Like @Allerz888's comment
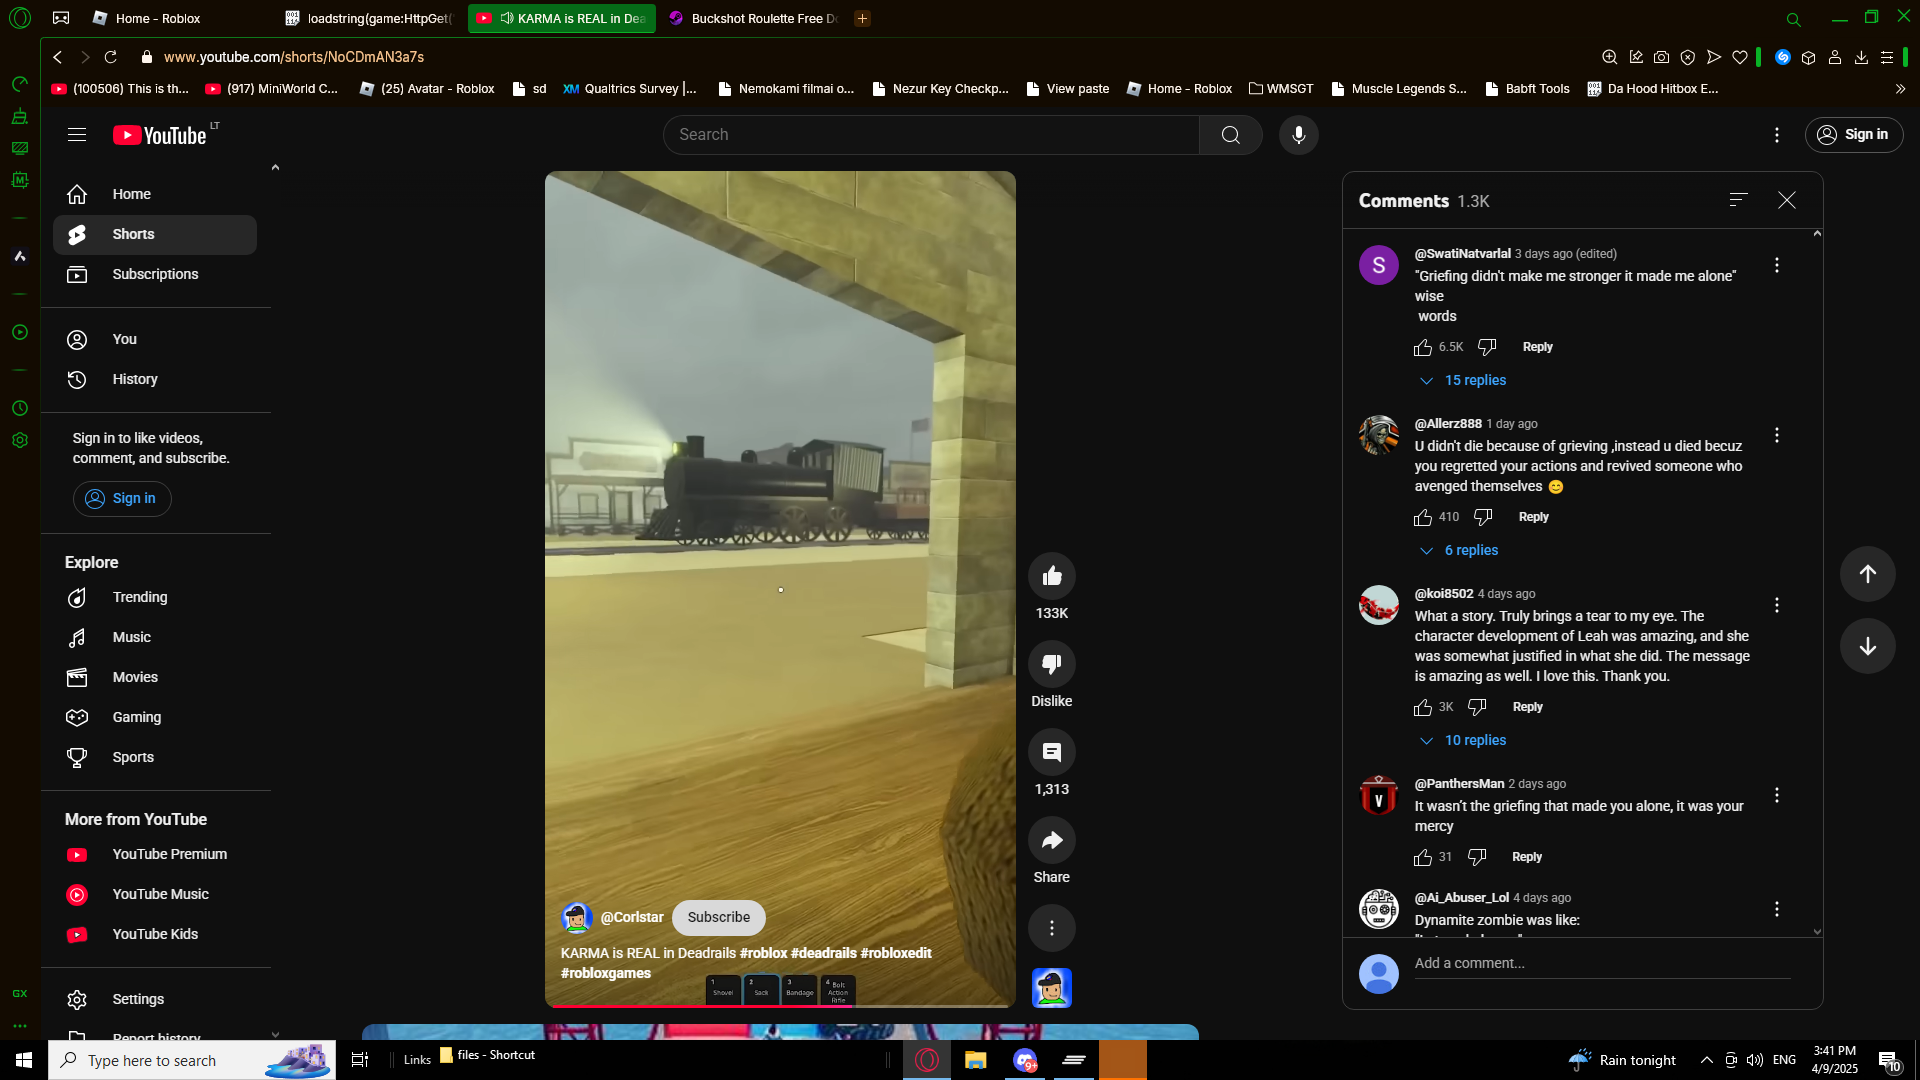 pos(1423,517)
